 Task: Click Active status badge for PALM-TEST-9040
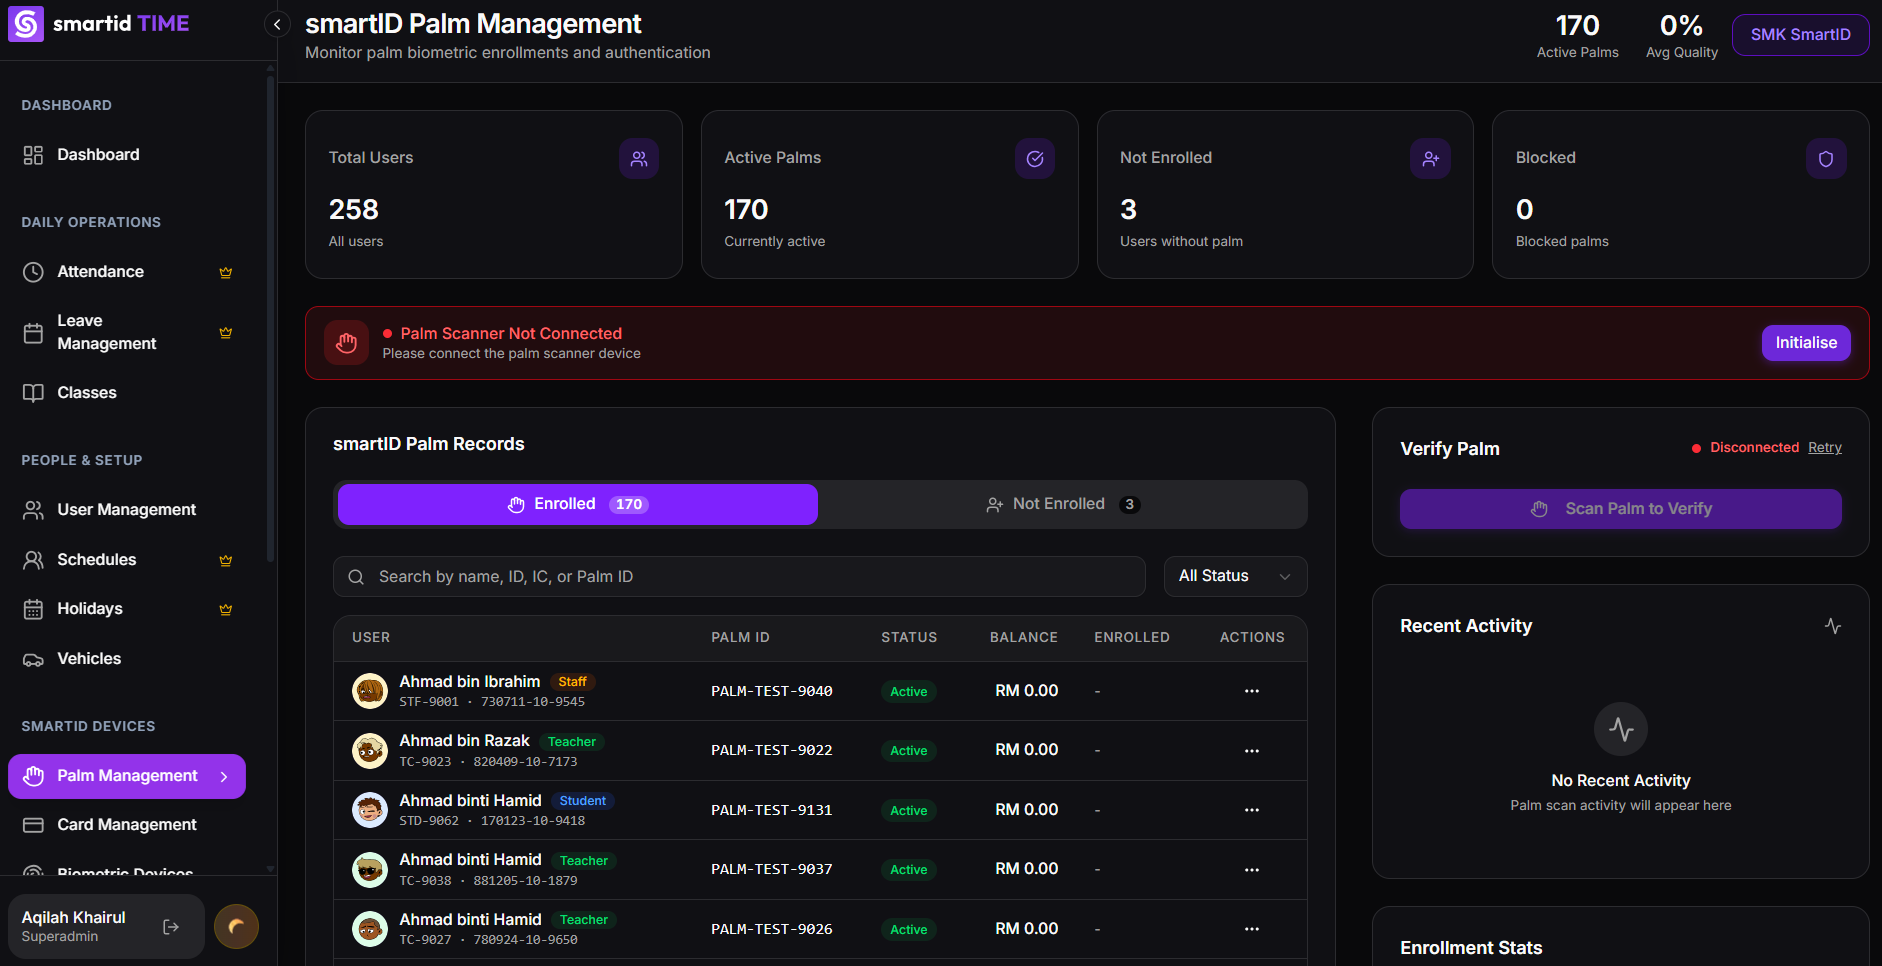[x=909, y=692]
